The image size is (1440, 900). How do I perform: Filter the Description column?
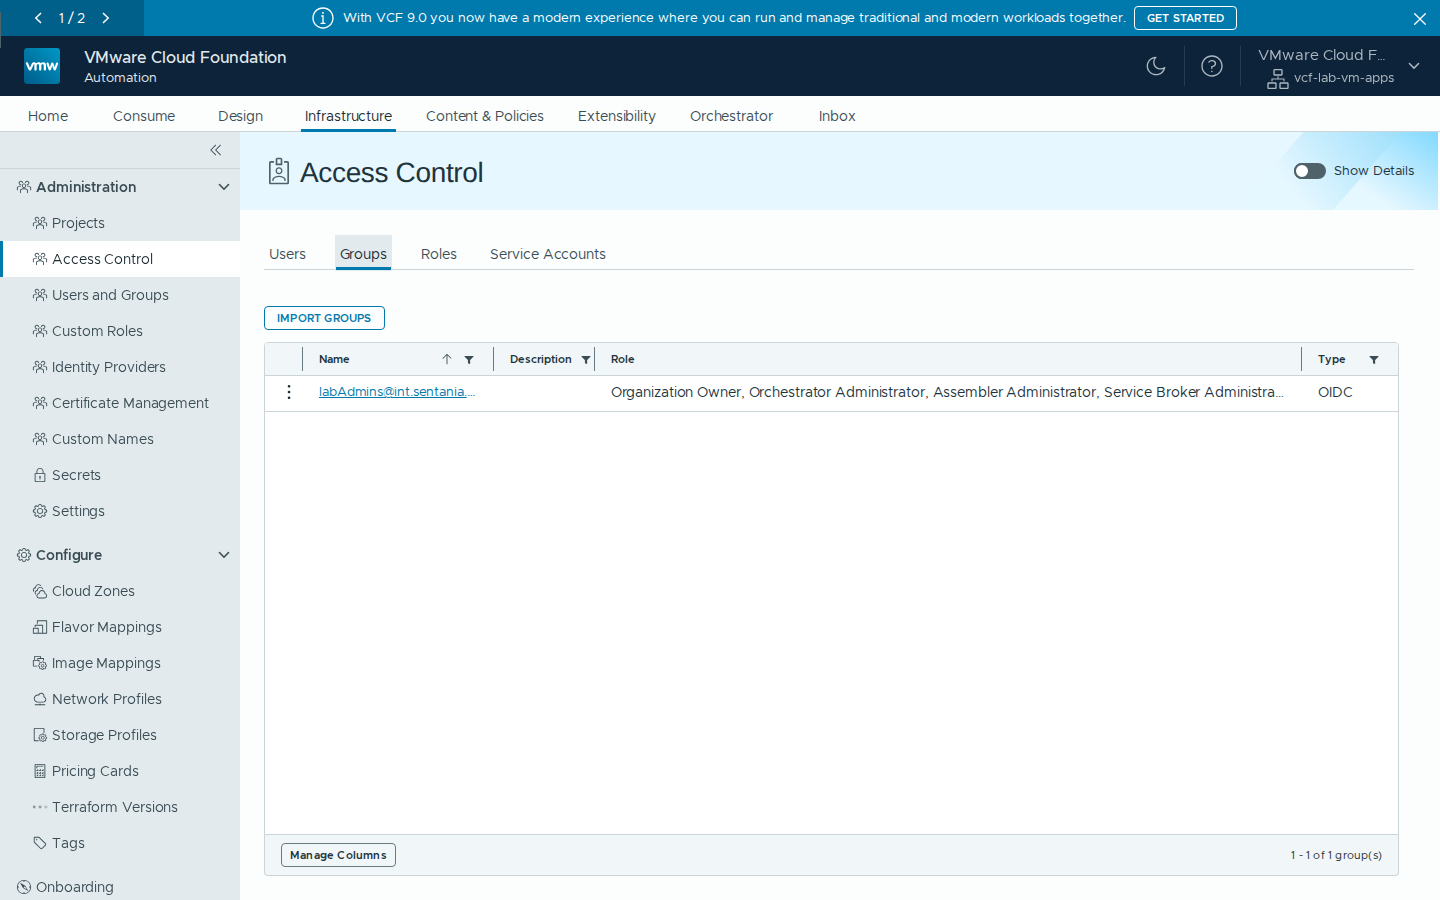[x=586, y=360]
